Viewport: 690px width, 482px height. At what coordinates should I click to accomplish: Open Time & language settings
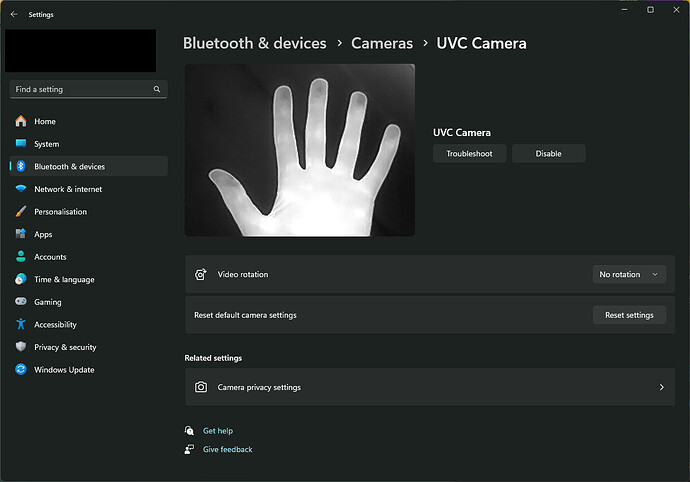point(88,279)
